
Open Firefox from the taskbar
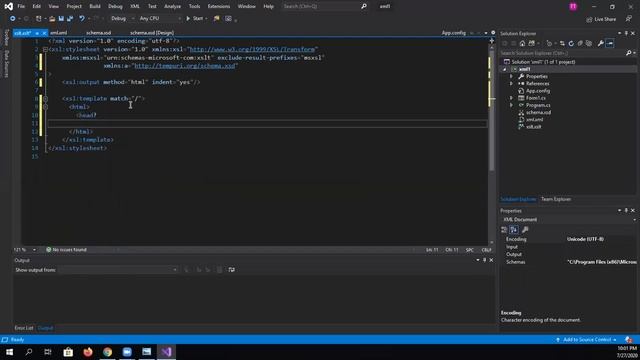point(88,352)
